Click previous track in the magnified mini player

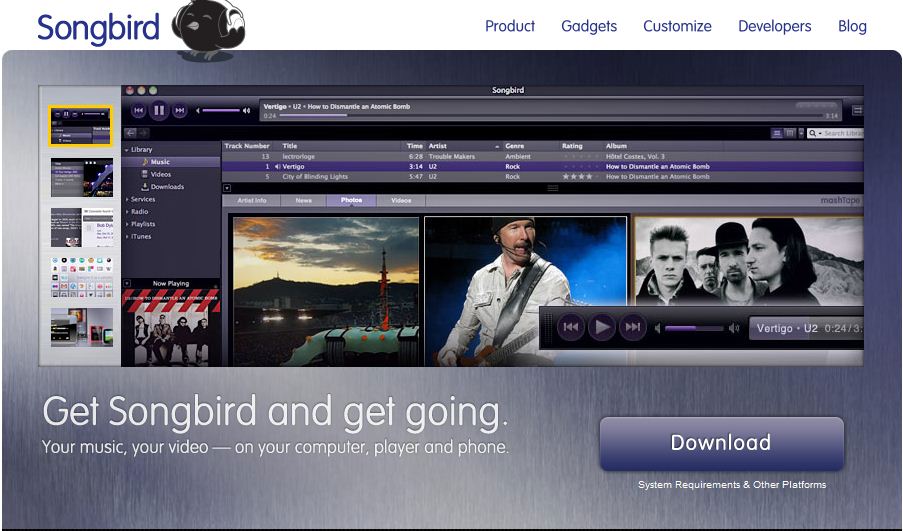[x=571, y=327]
